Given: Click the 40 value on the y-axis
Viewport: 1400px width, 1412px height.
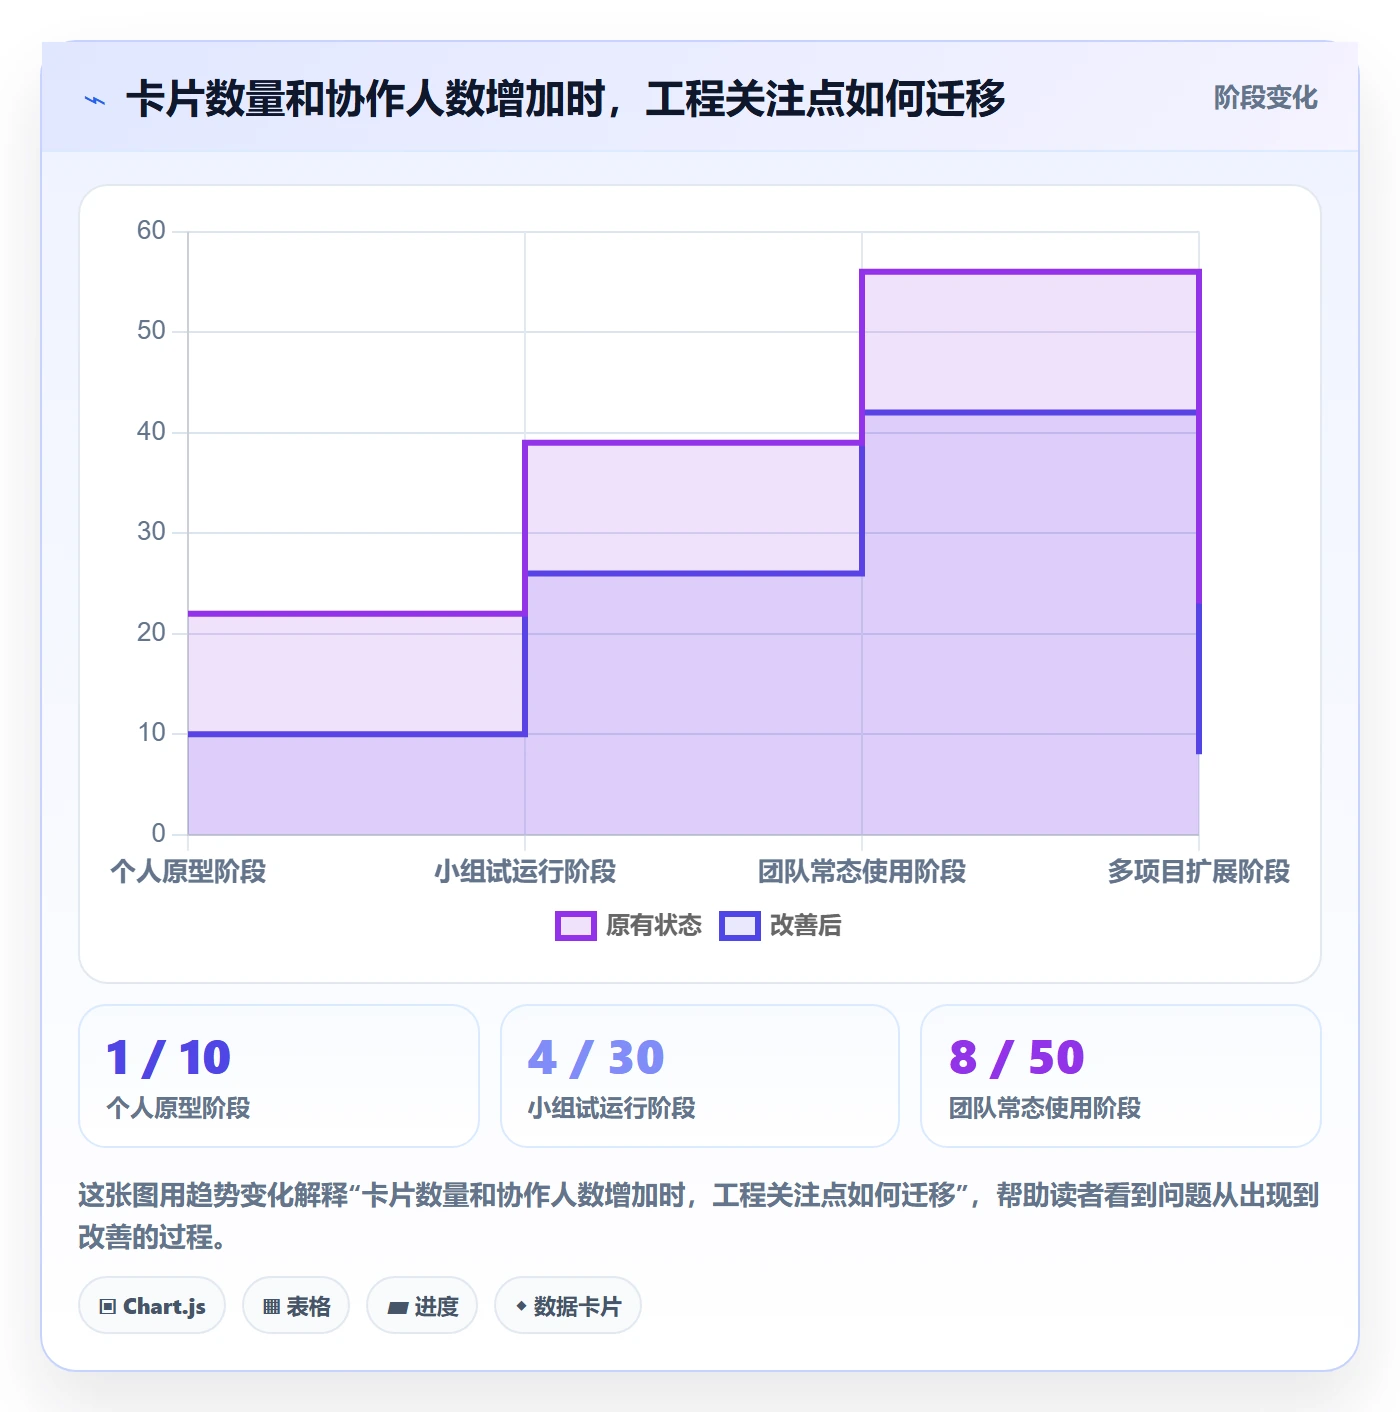Looking at the screenshot, I should (x=151, y=432).
